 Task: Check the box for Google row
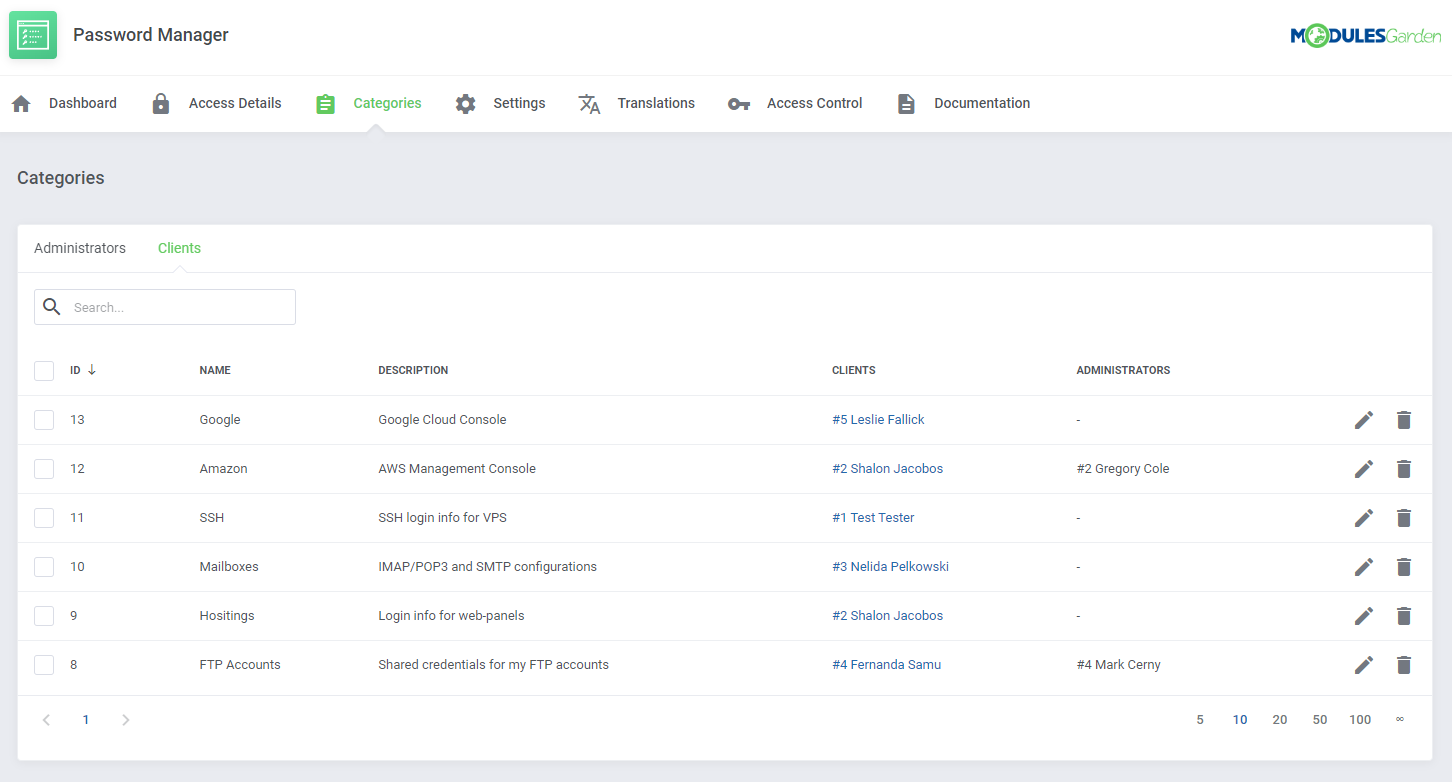(44, 420)
